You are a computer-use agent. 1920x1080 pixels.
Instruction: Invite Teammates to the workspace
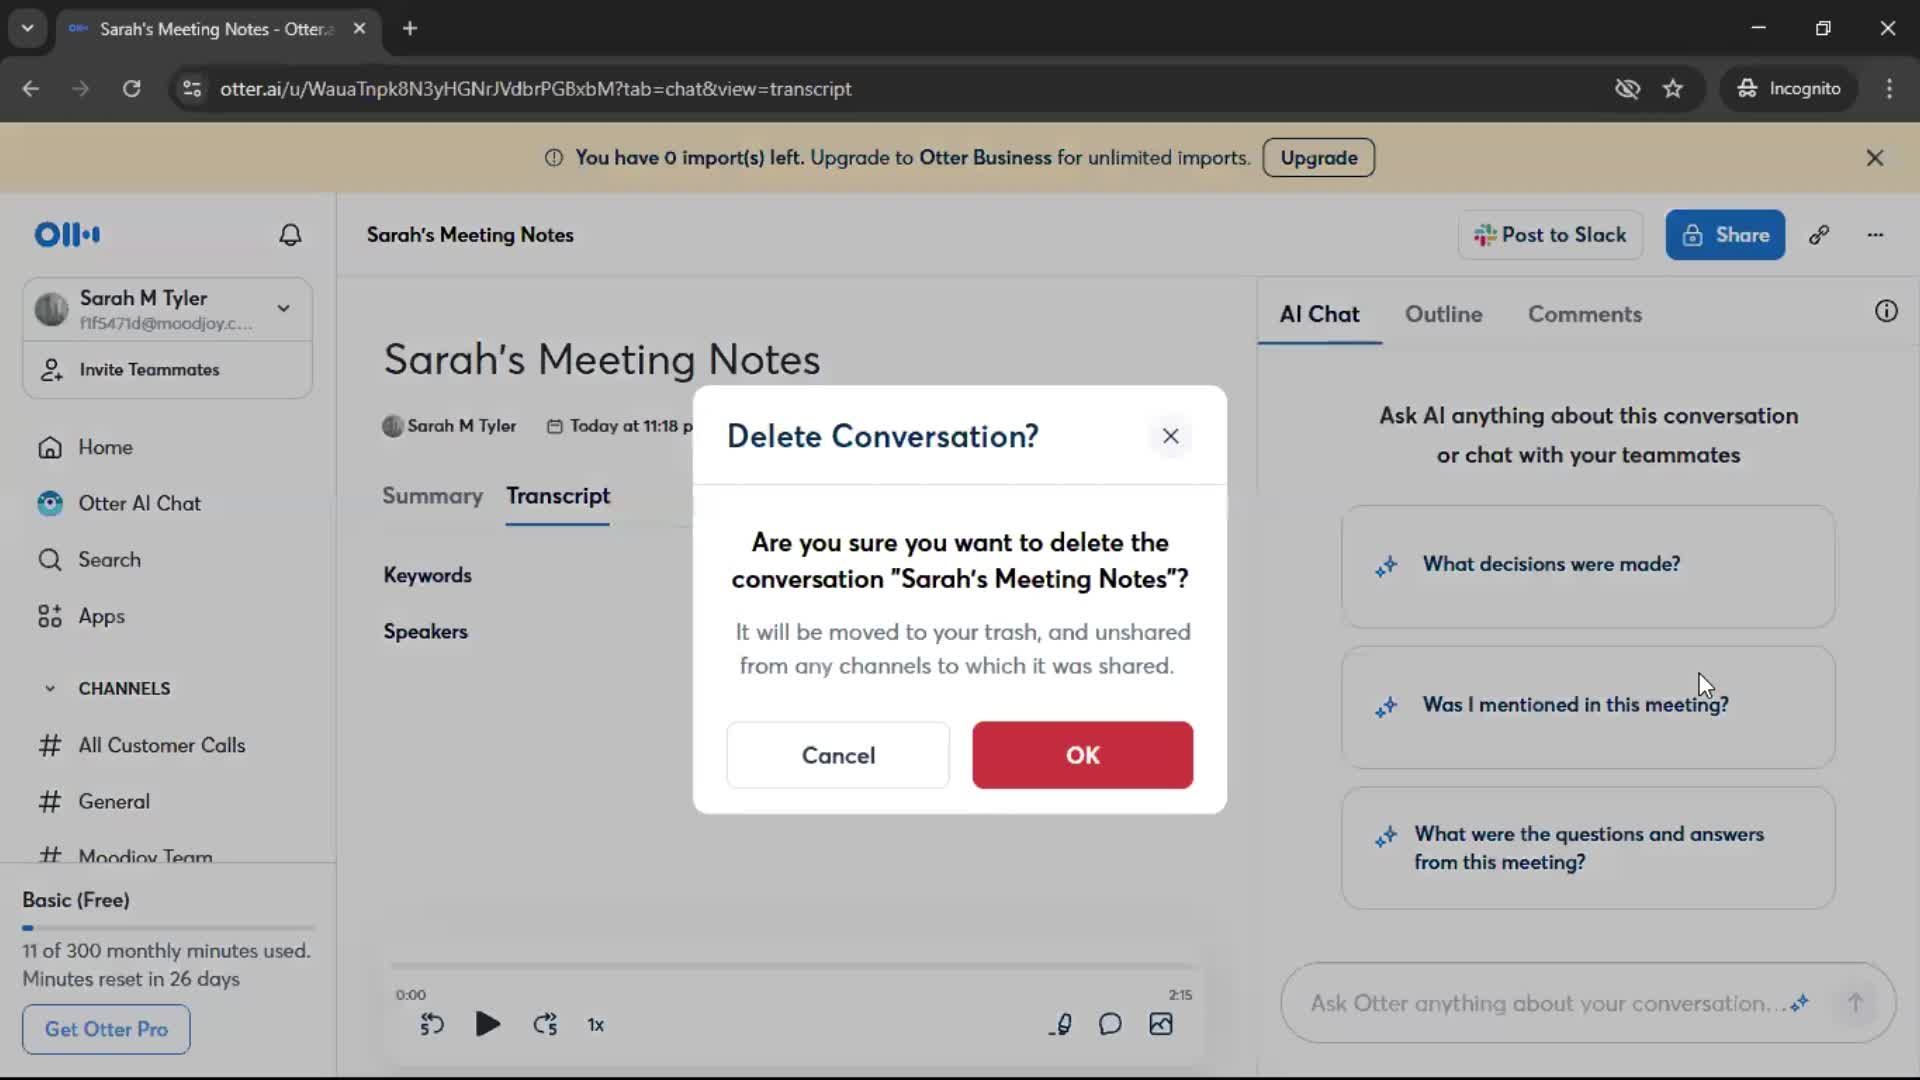tap(168, 370)
